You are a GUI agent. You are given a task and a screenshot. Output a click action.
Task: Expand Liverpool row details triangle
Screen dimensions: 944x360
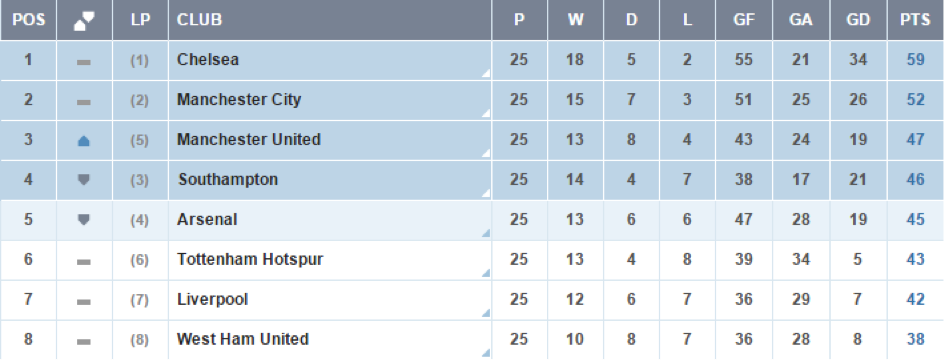[x=486, y=313]
